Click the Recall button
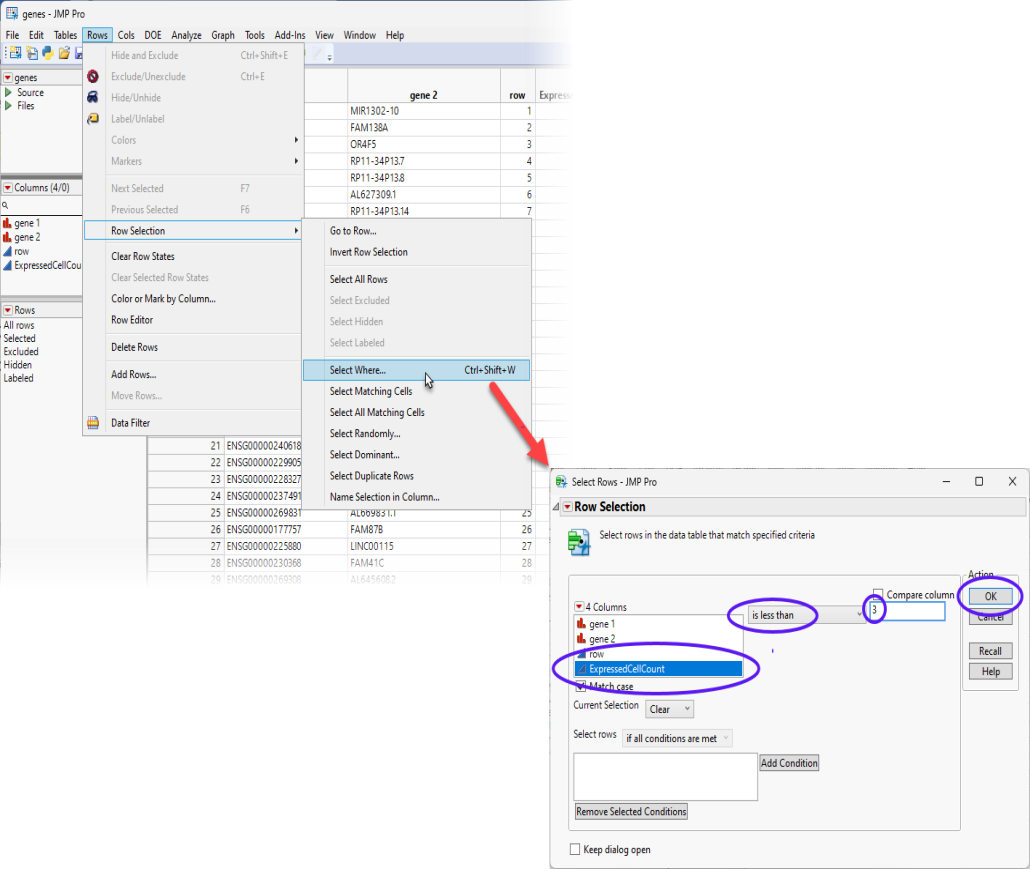This screenshot has width=1030, height=869. click(991, 651)
